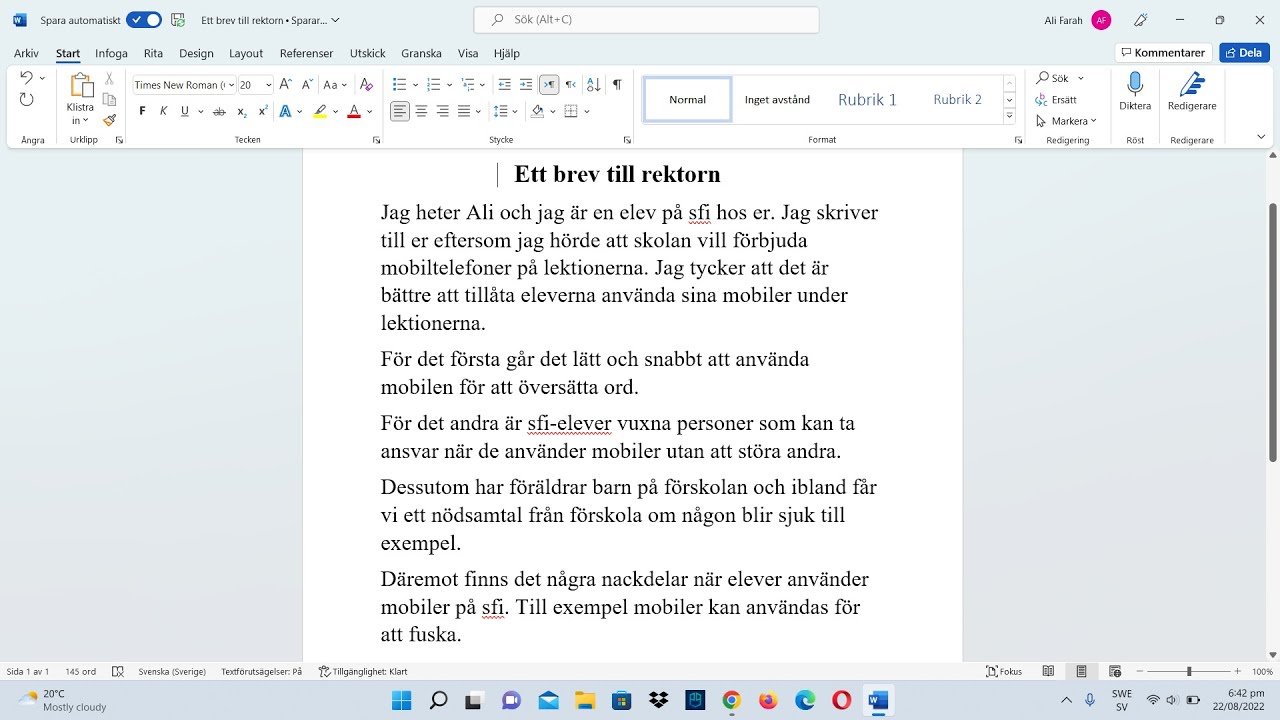Screen dimensions: 1280x720
Task: Toggle justified paragraph alignment
Action: 463,111
